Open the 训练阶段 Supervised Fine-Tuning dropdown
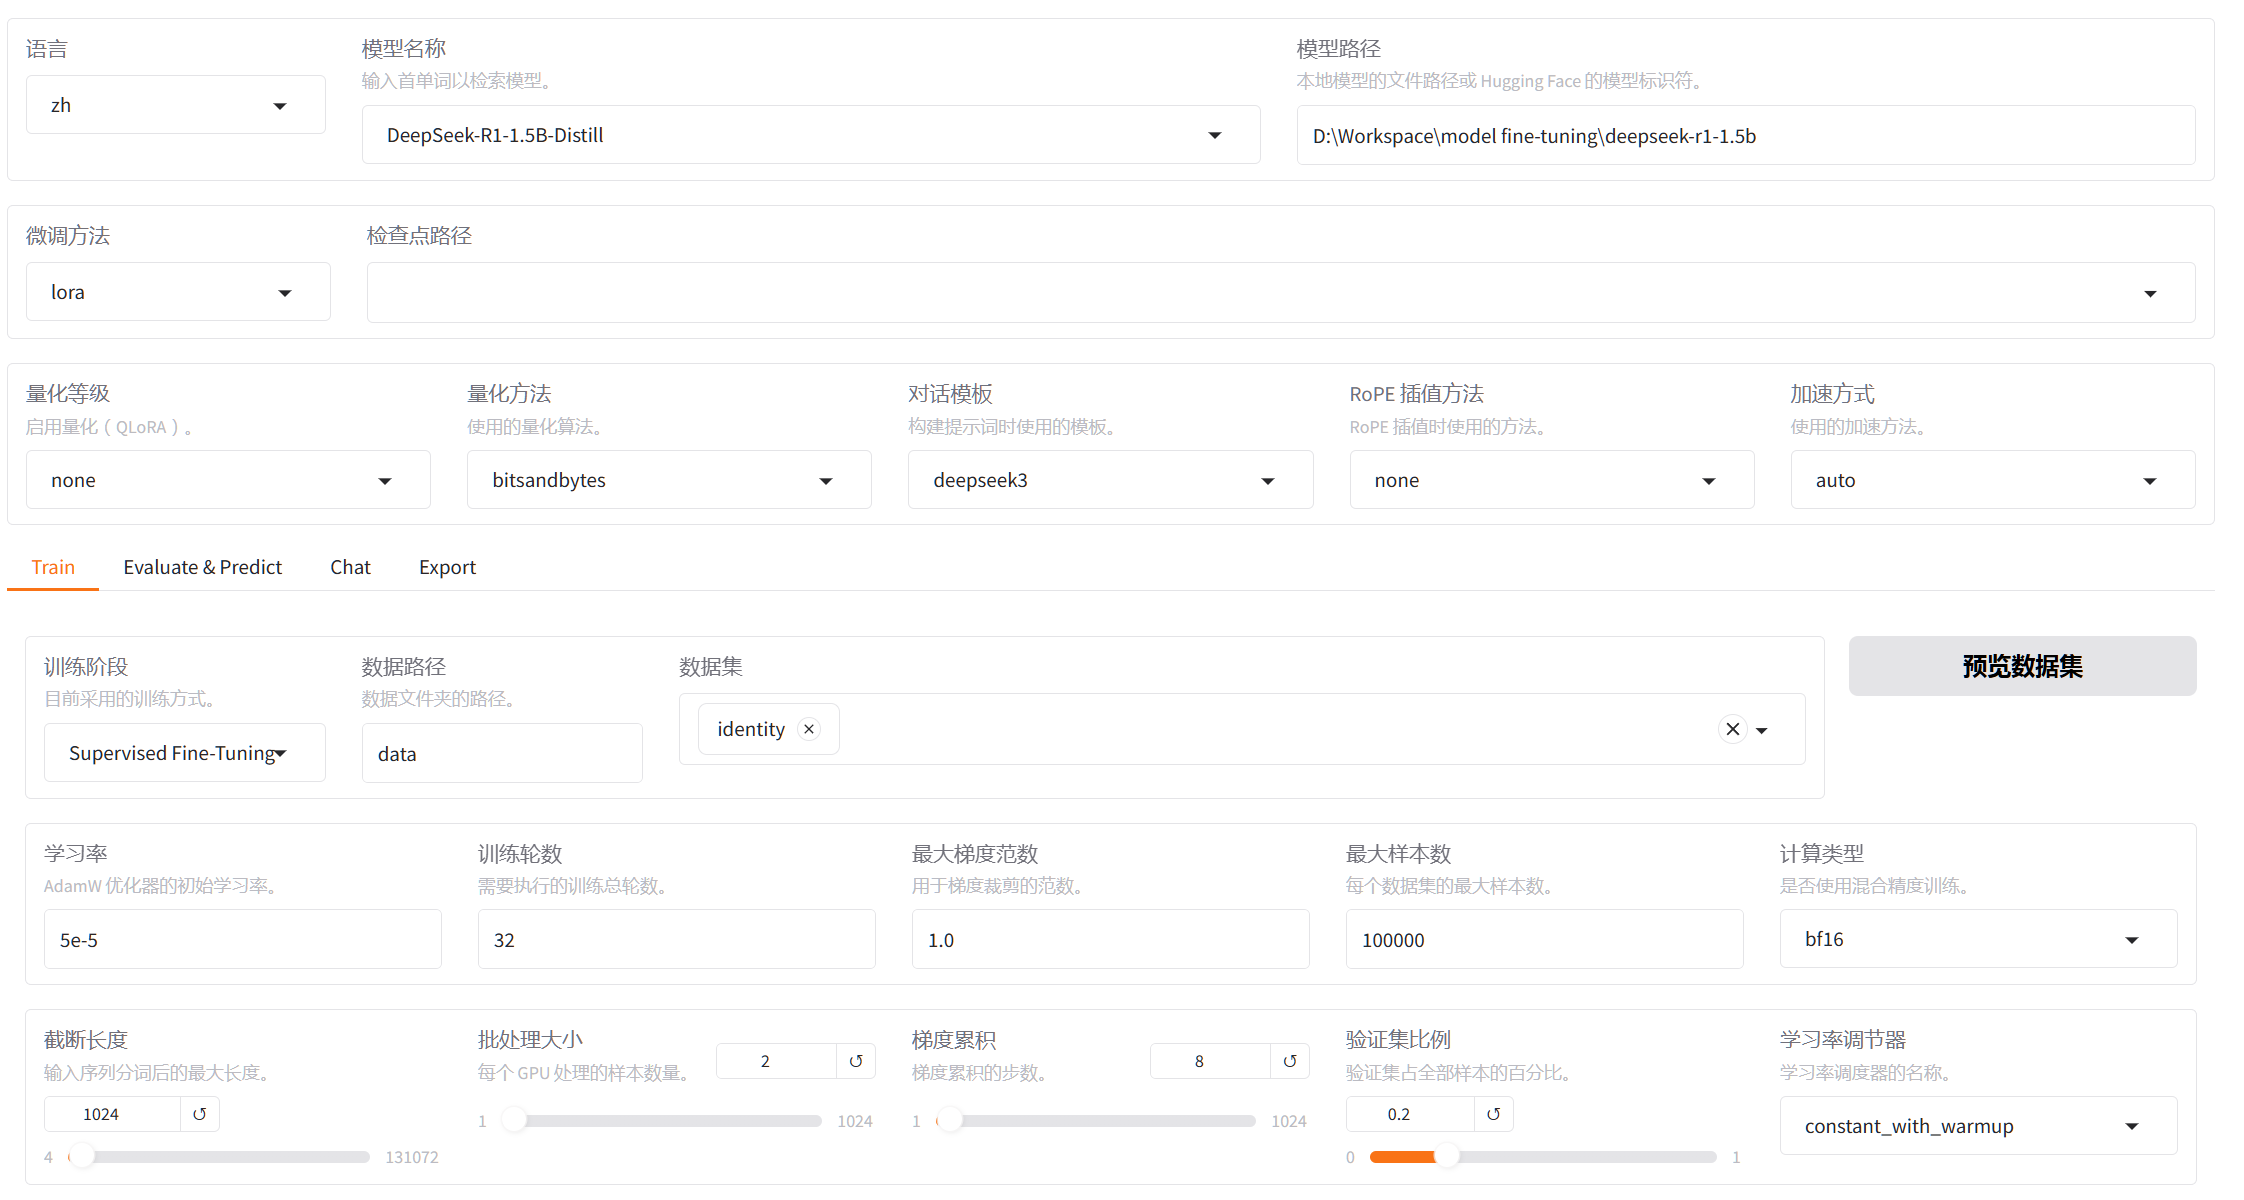This screenshot has width=2244, height=1200. [x=185, y=753]
